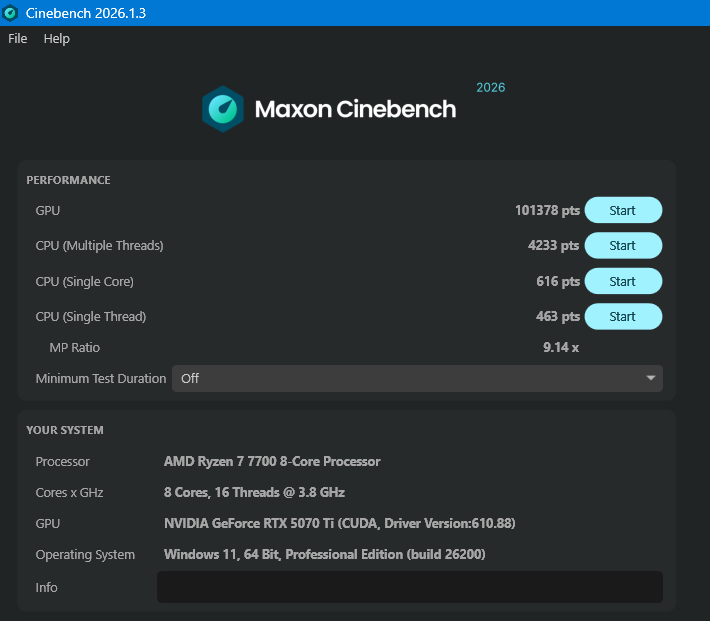710x621 pixels.
Task: Click the Cinebench app icon in title bar
Action: (x=10, y=13)
